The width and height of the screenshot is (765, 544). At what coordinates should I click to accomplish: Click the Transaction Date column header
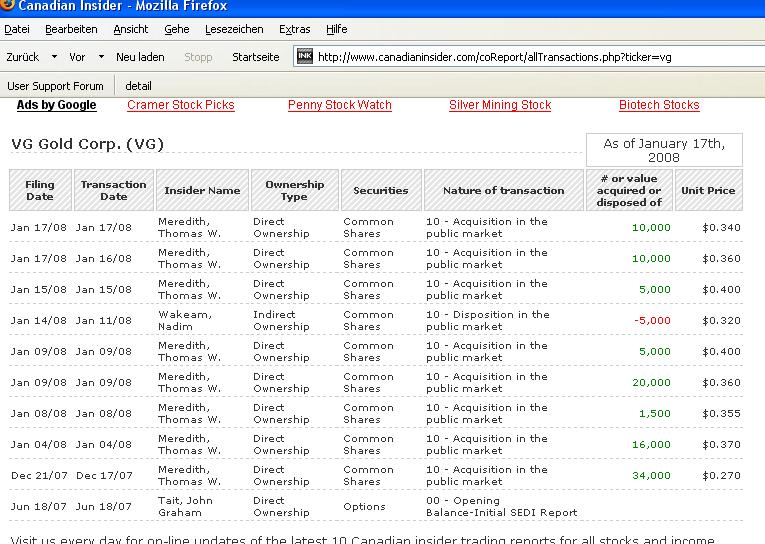coord(114,190)
